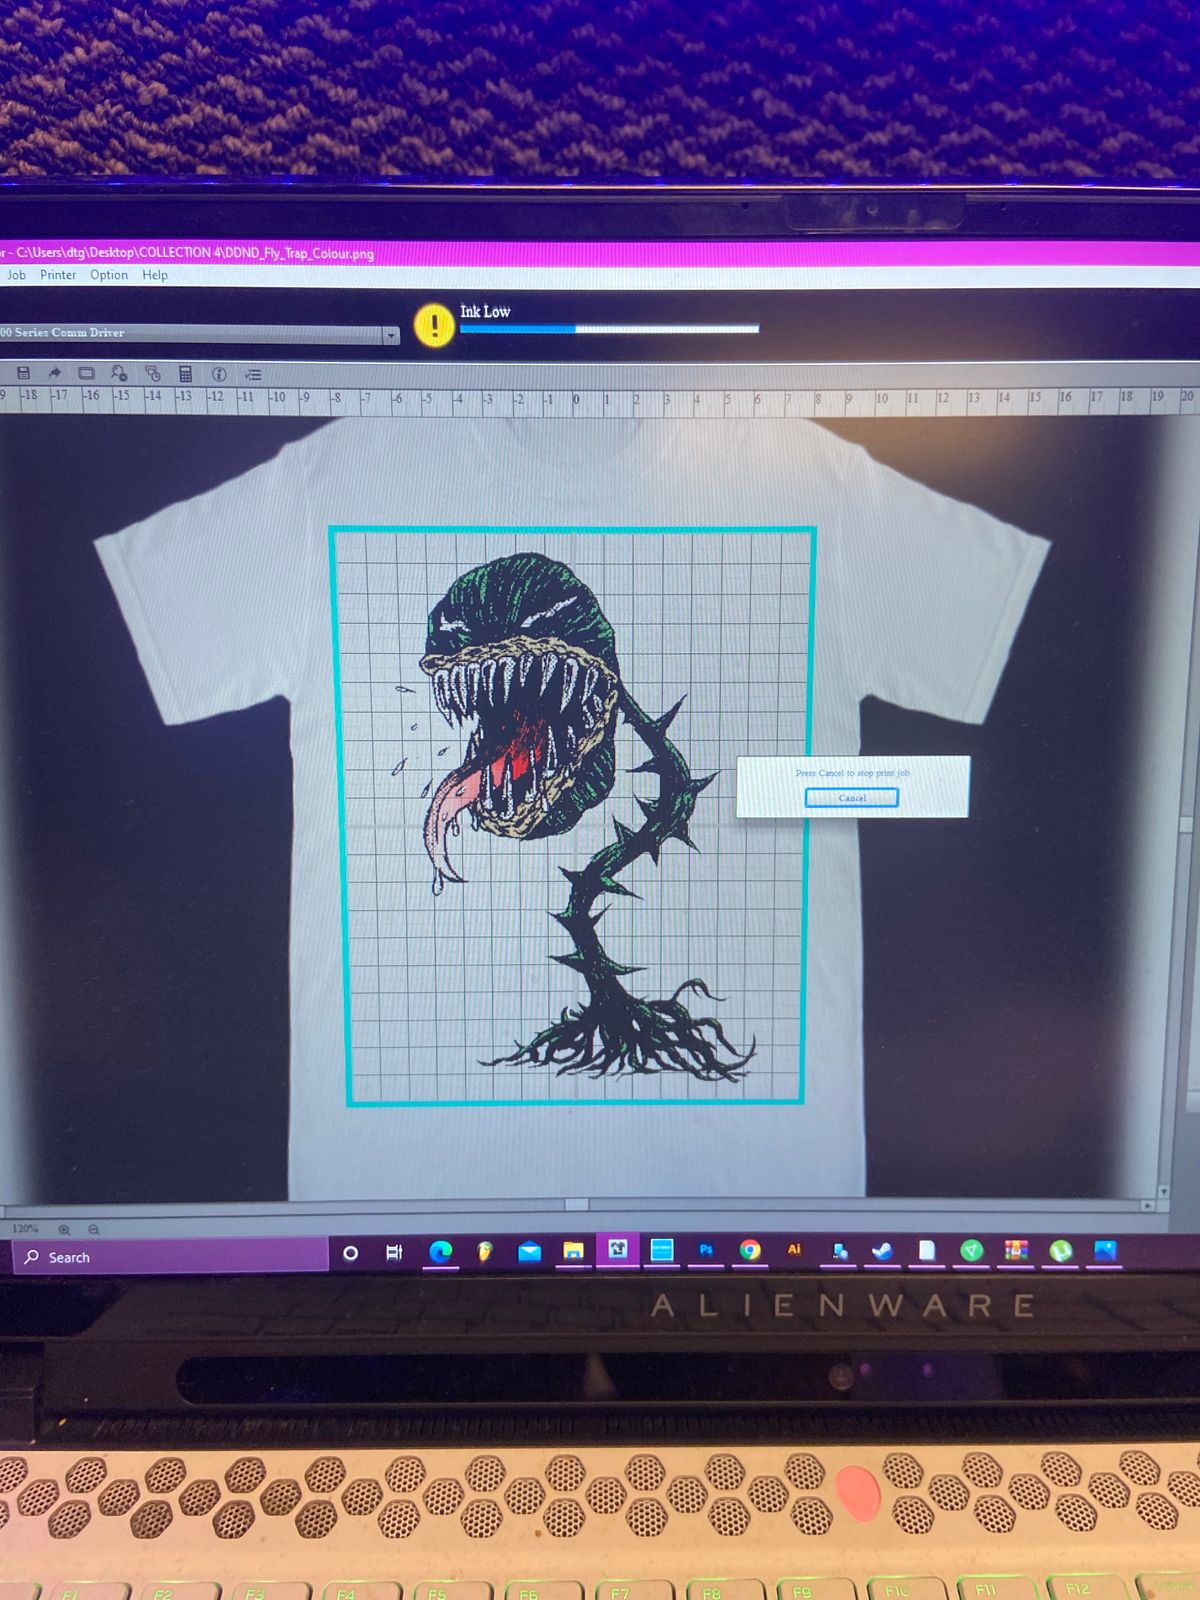This screenshot has height=1600, width=1200.
Task: Open Google Chrome from the taskbar
Action: tap(750, 1249)
